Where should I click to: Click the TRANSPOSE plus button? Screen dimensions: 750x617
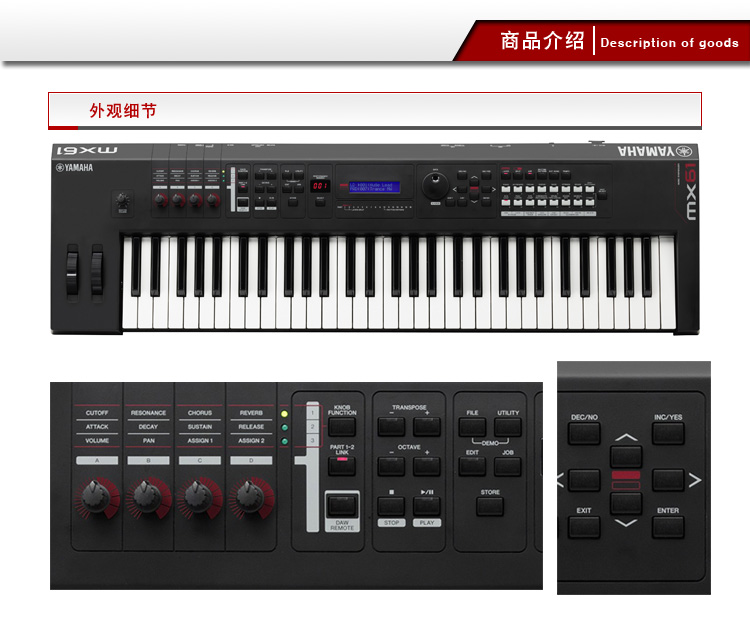[427, 427]
